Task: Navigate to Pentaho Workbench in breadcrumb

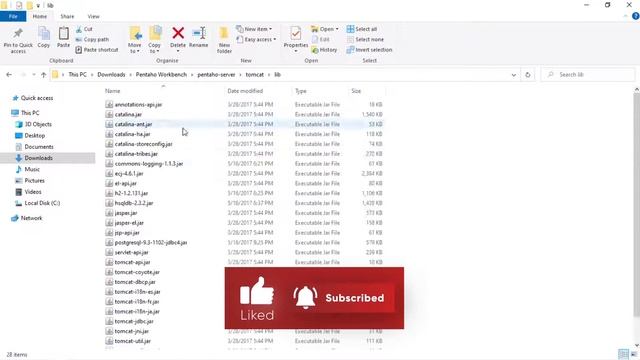Action: pos(161,75)
